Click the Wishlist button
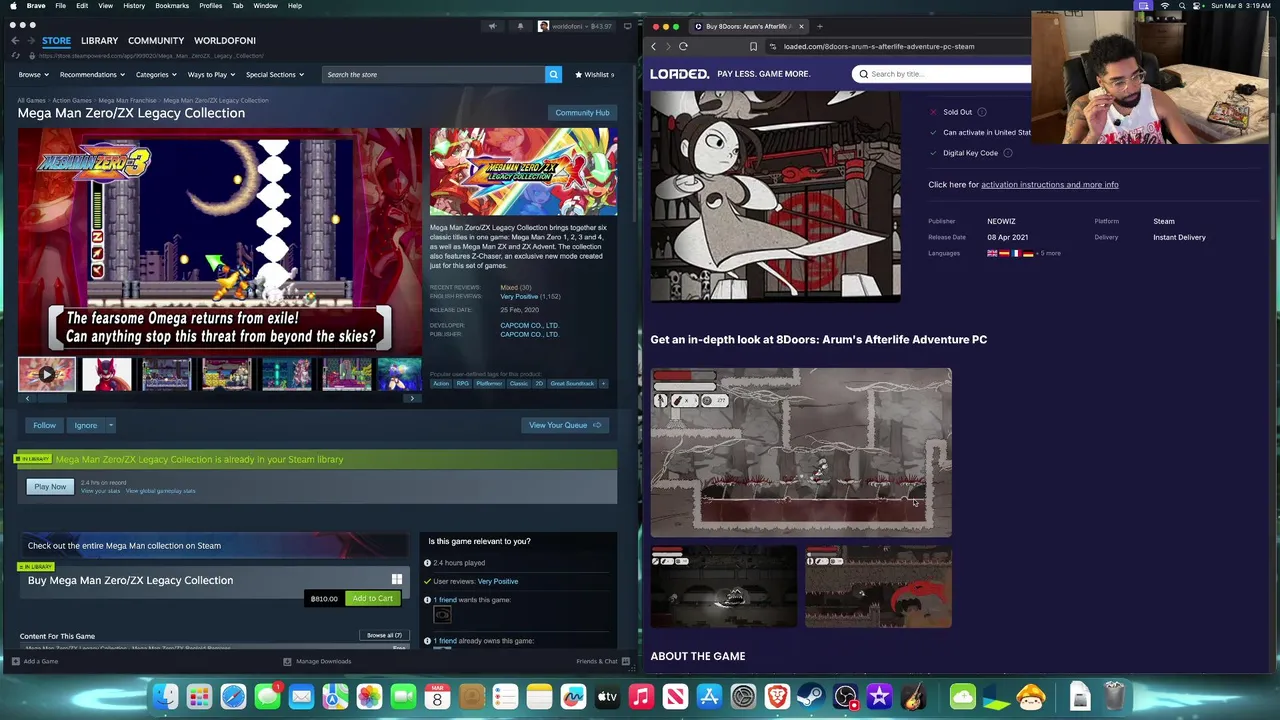Image resolution: width=1280 pixels, height=720 pixels. (594, 74)
